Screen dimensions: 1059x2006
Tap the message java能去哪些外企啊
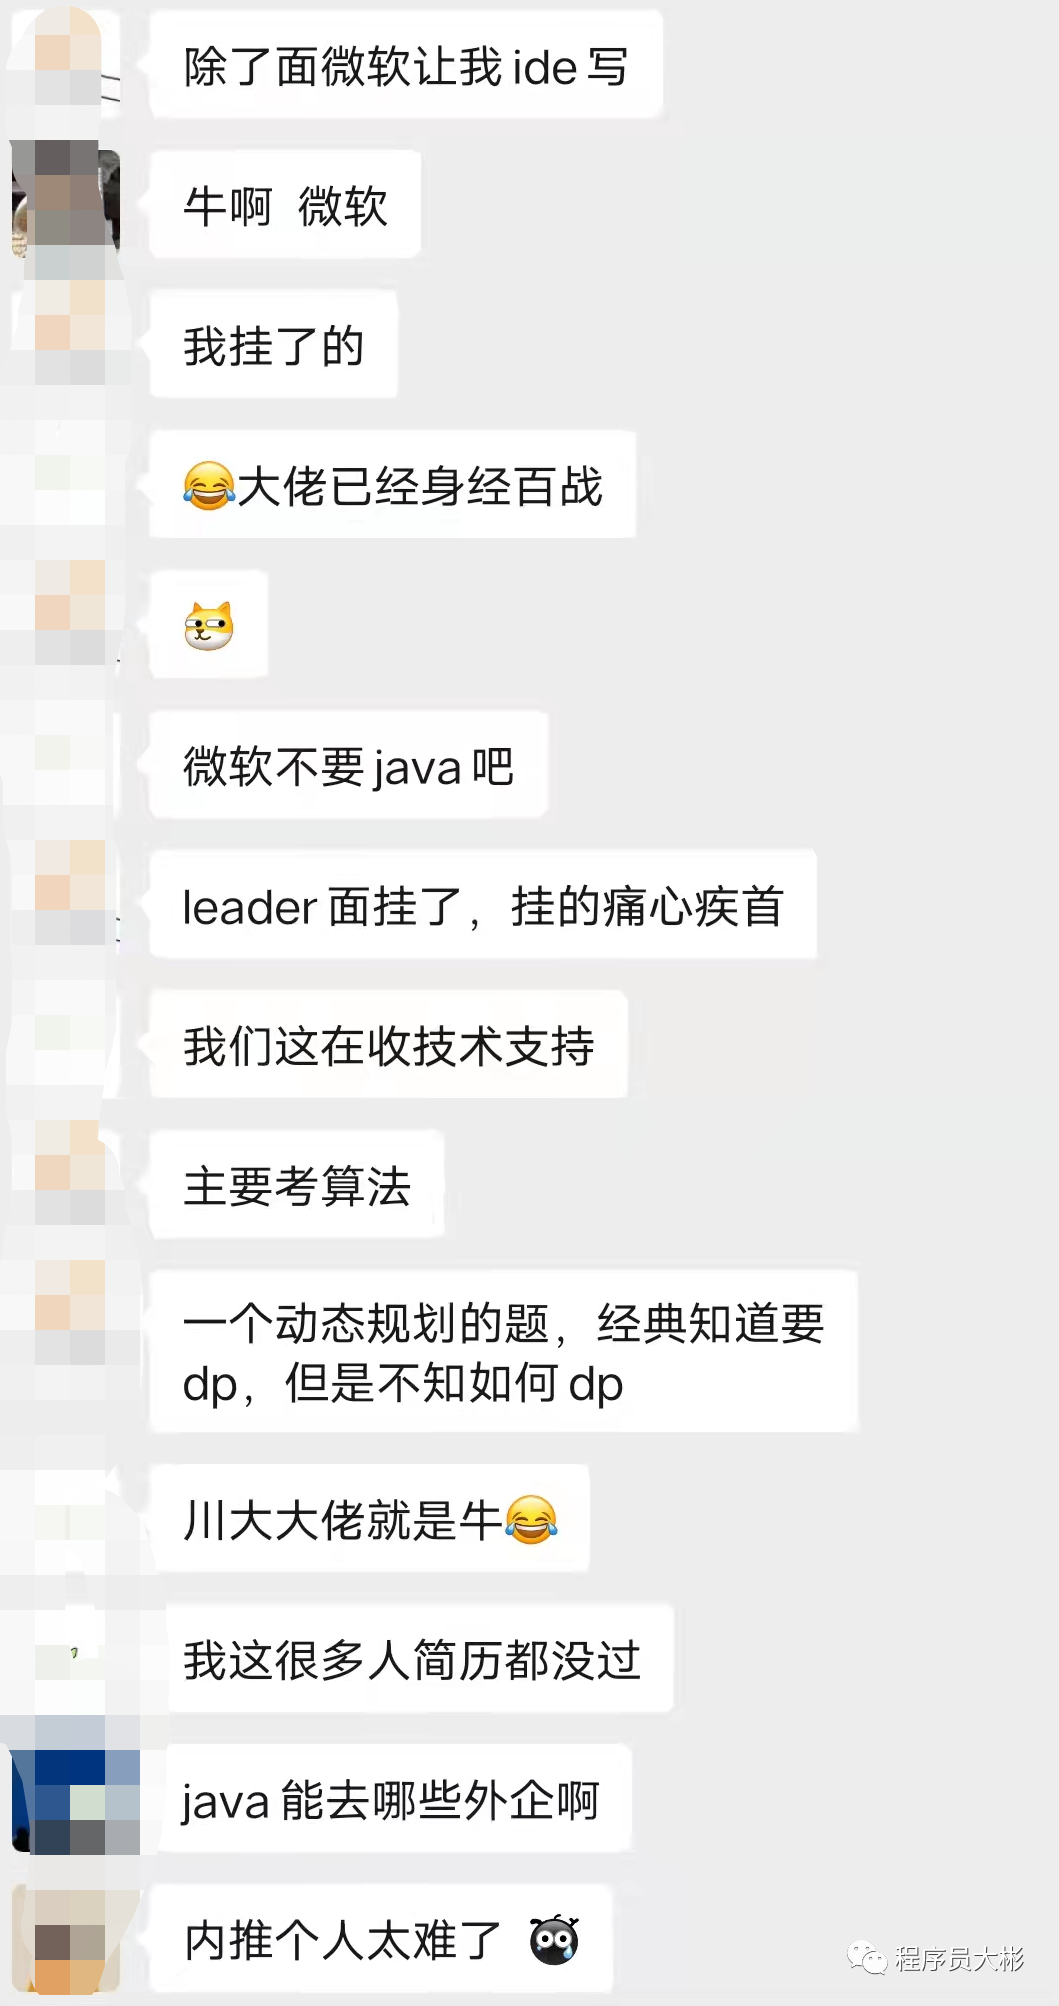coord(398,1800)
